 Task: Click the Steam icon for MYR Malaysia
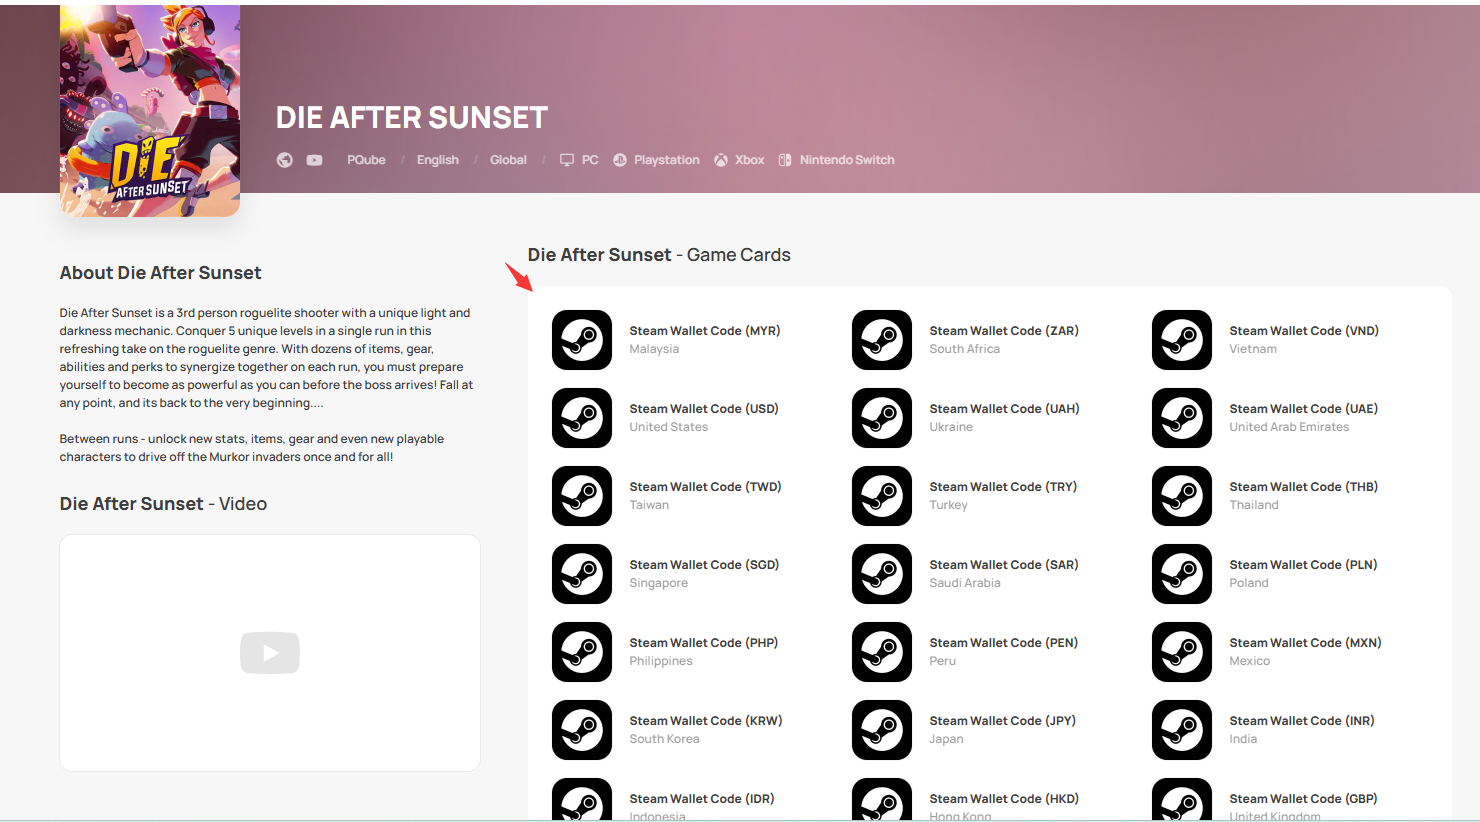point(582,340)
